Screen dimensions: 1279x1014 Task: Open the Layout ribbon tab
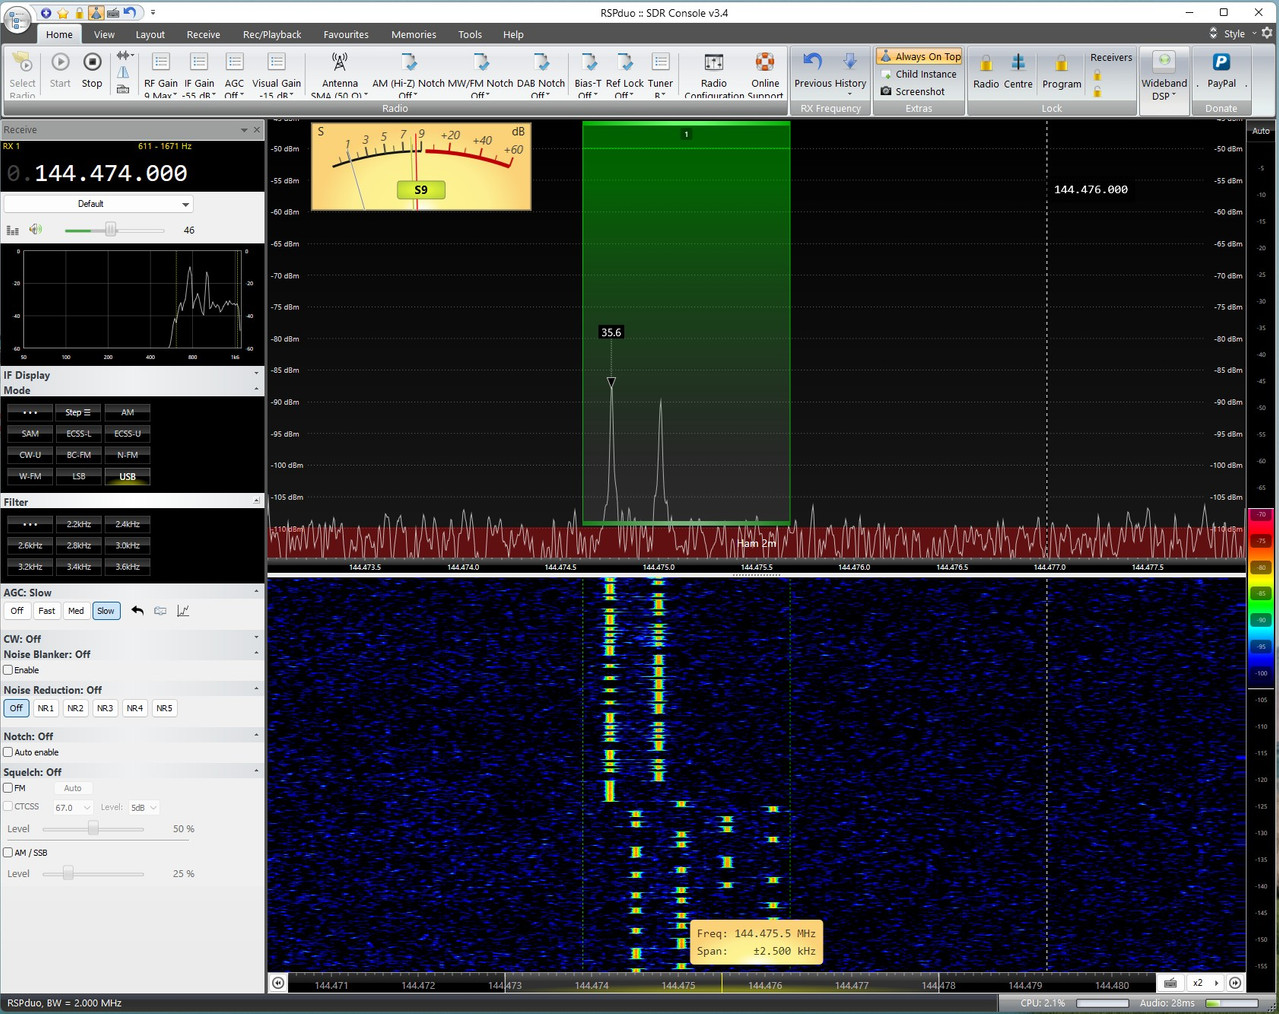(x=150, y=34)
